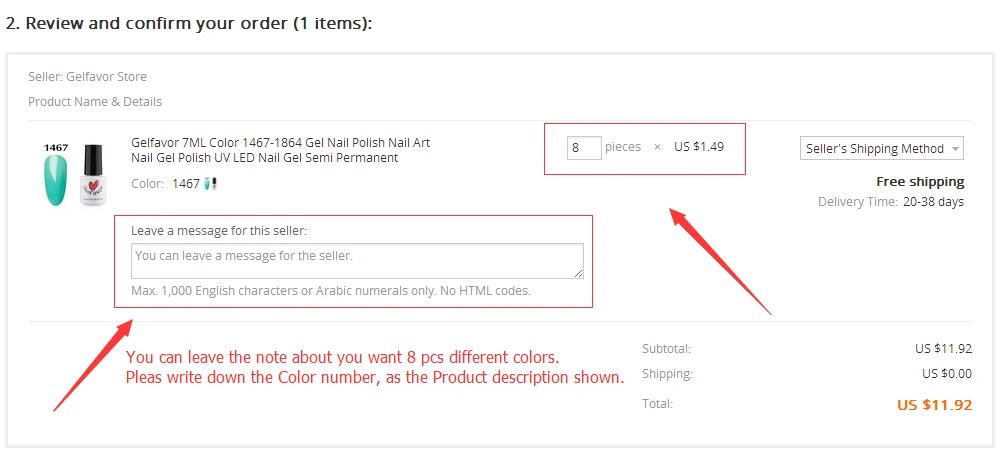
Task: Click the resize grip on the message box
Action: pos(578,273)
